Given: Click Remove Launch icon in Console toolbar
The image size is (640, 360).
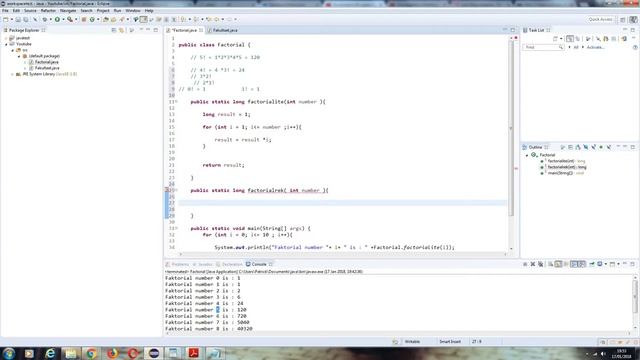Looking at the screenshot, I should (x=533, y=264).
